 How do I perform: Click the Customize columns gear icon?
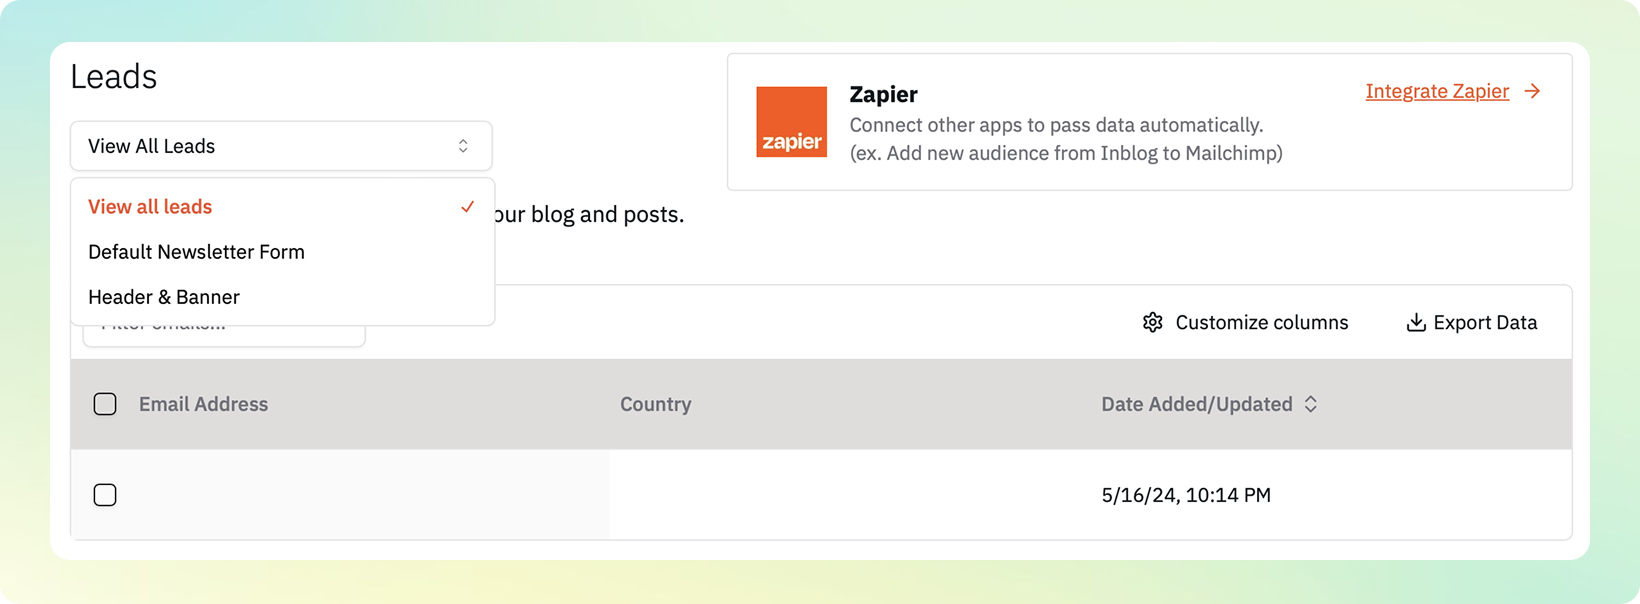coord(1153,322)
